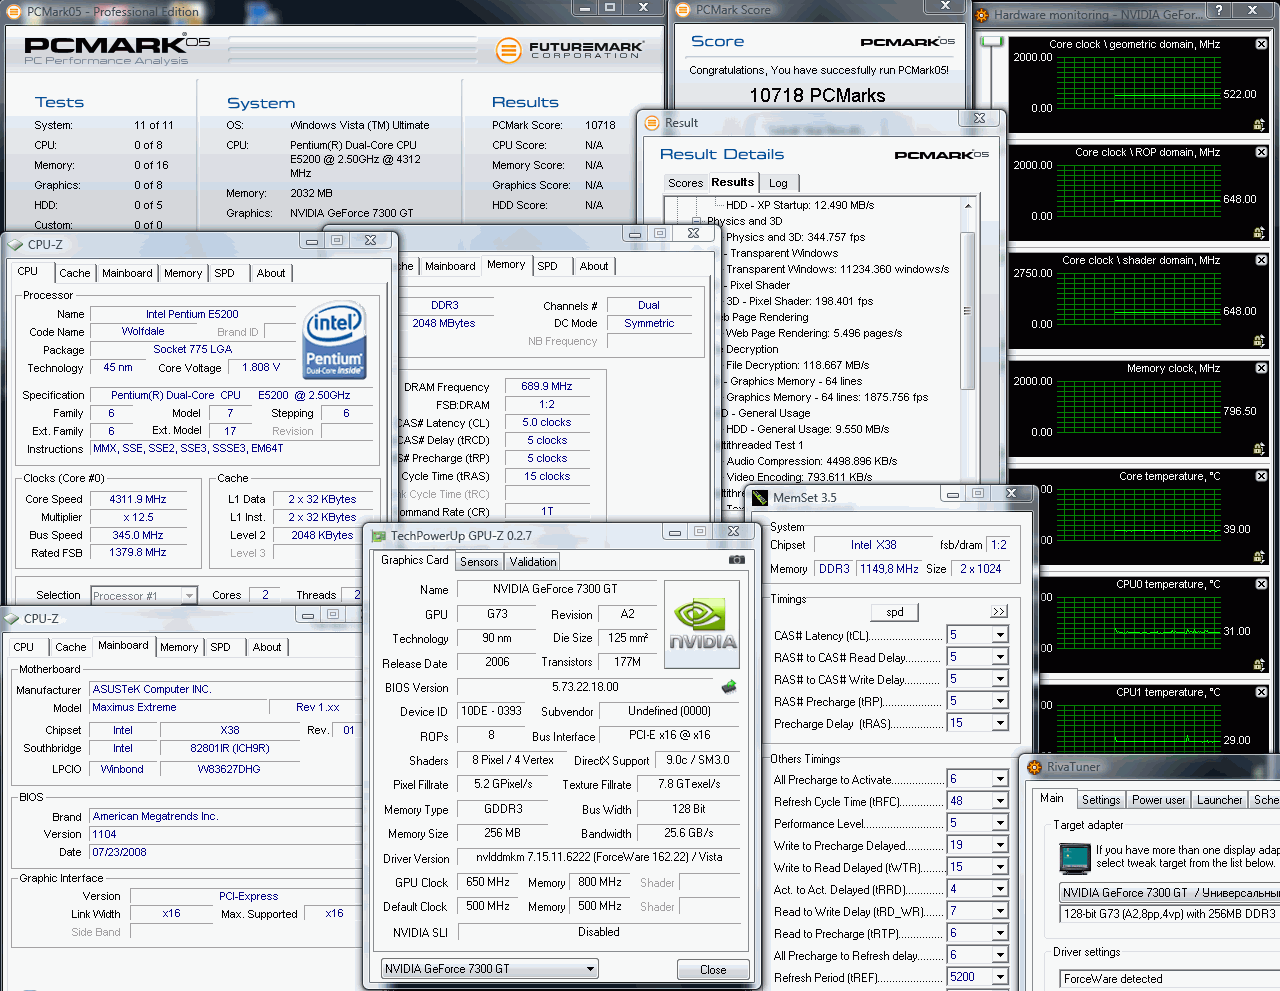This screenshot has height=991, width=1280.
Task: Click the scroll up arrow in Result Details
Action: 967,205
